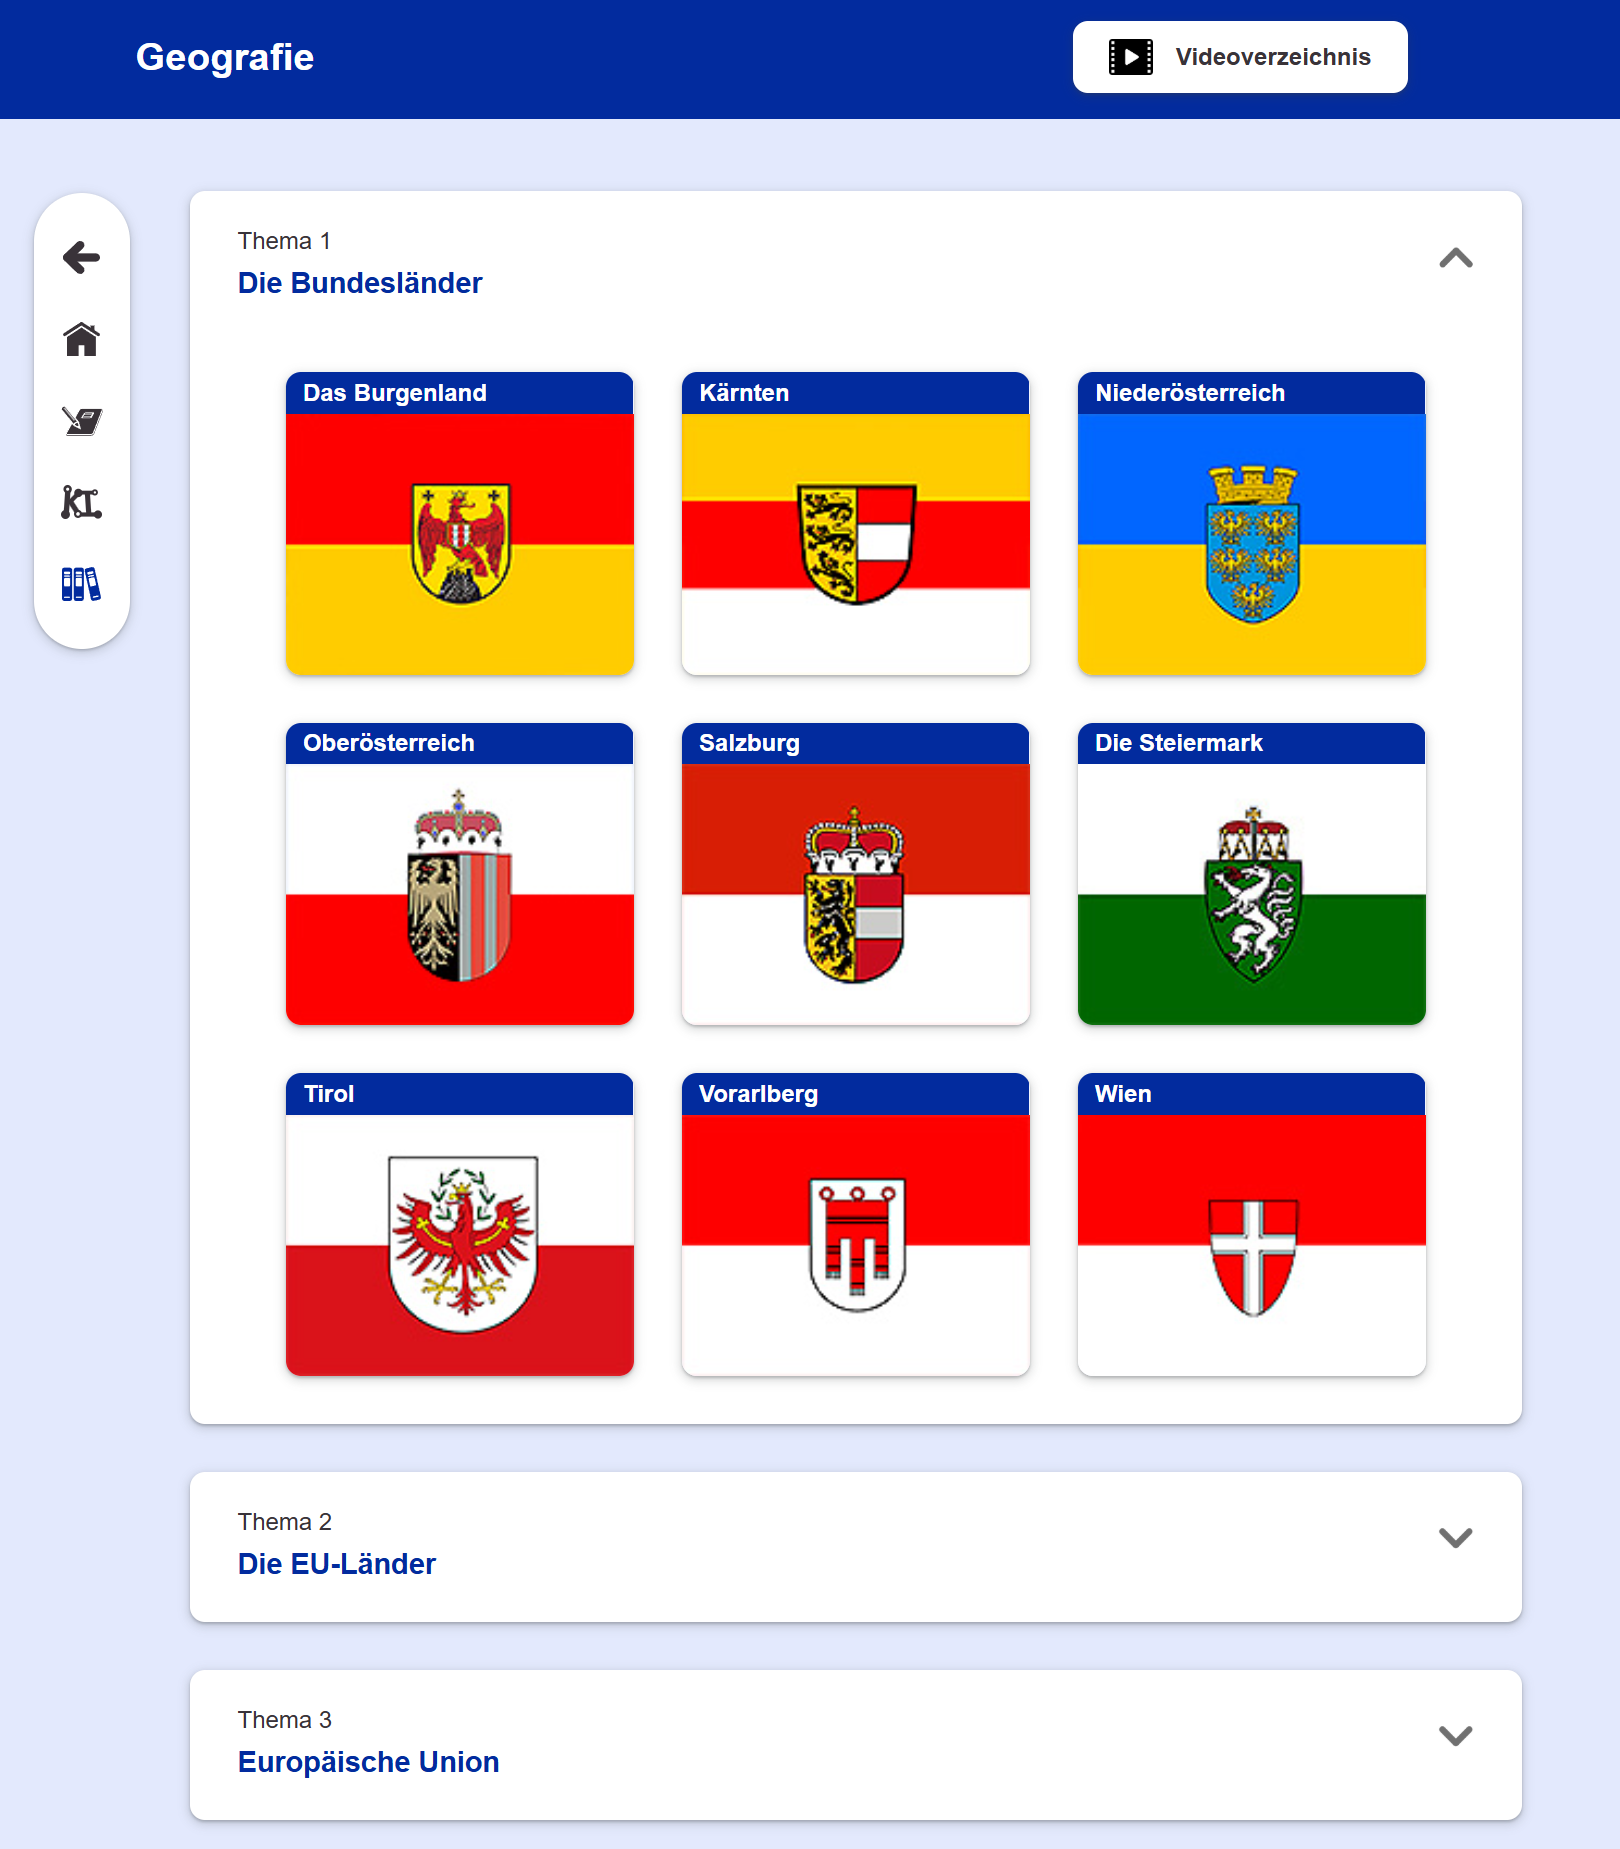Image resolution: width=1620 pixels, height=1849 pixels.
Task: Open the Kärnten flag card
Action: tap(855, 524)
